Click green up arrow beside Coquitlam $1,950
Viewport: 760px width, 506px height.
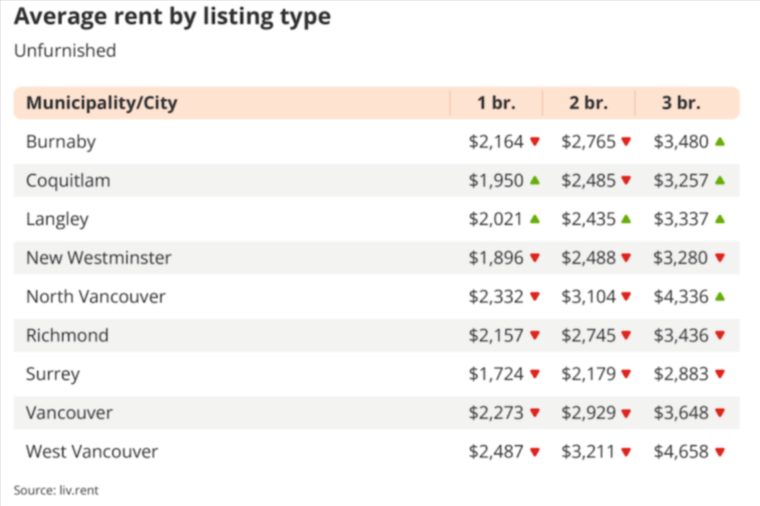535,181
